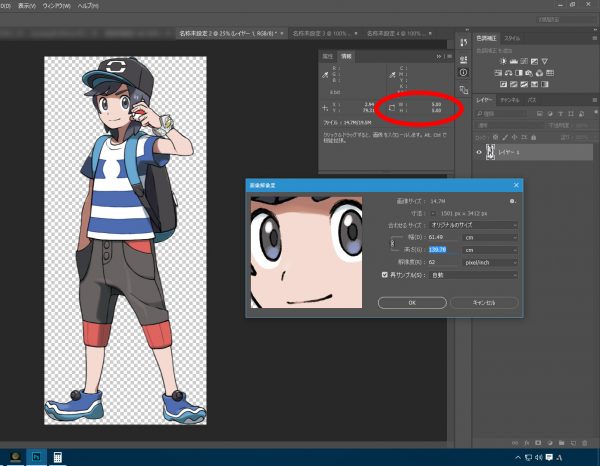Add a Threshold adjustment layer

click(x=524, y=84)
